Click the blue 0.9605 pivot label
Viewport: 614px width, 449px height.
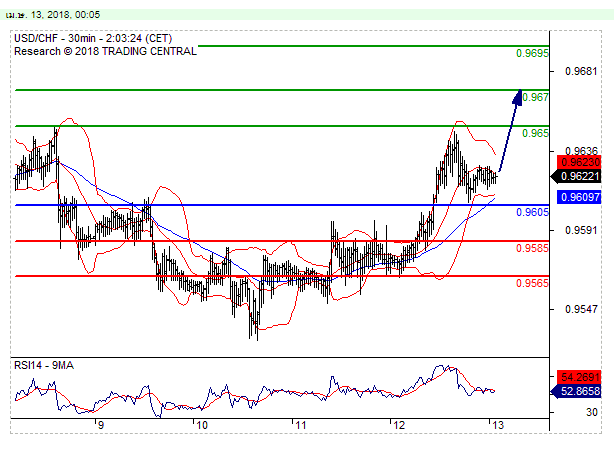point(532,212)
